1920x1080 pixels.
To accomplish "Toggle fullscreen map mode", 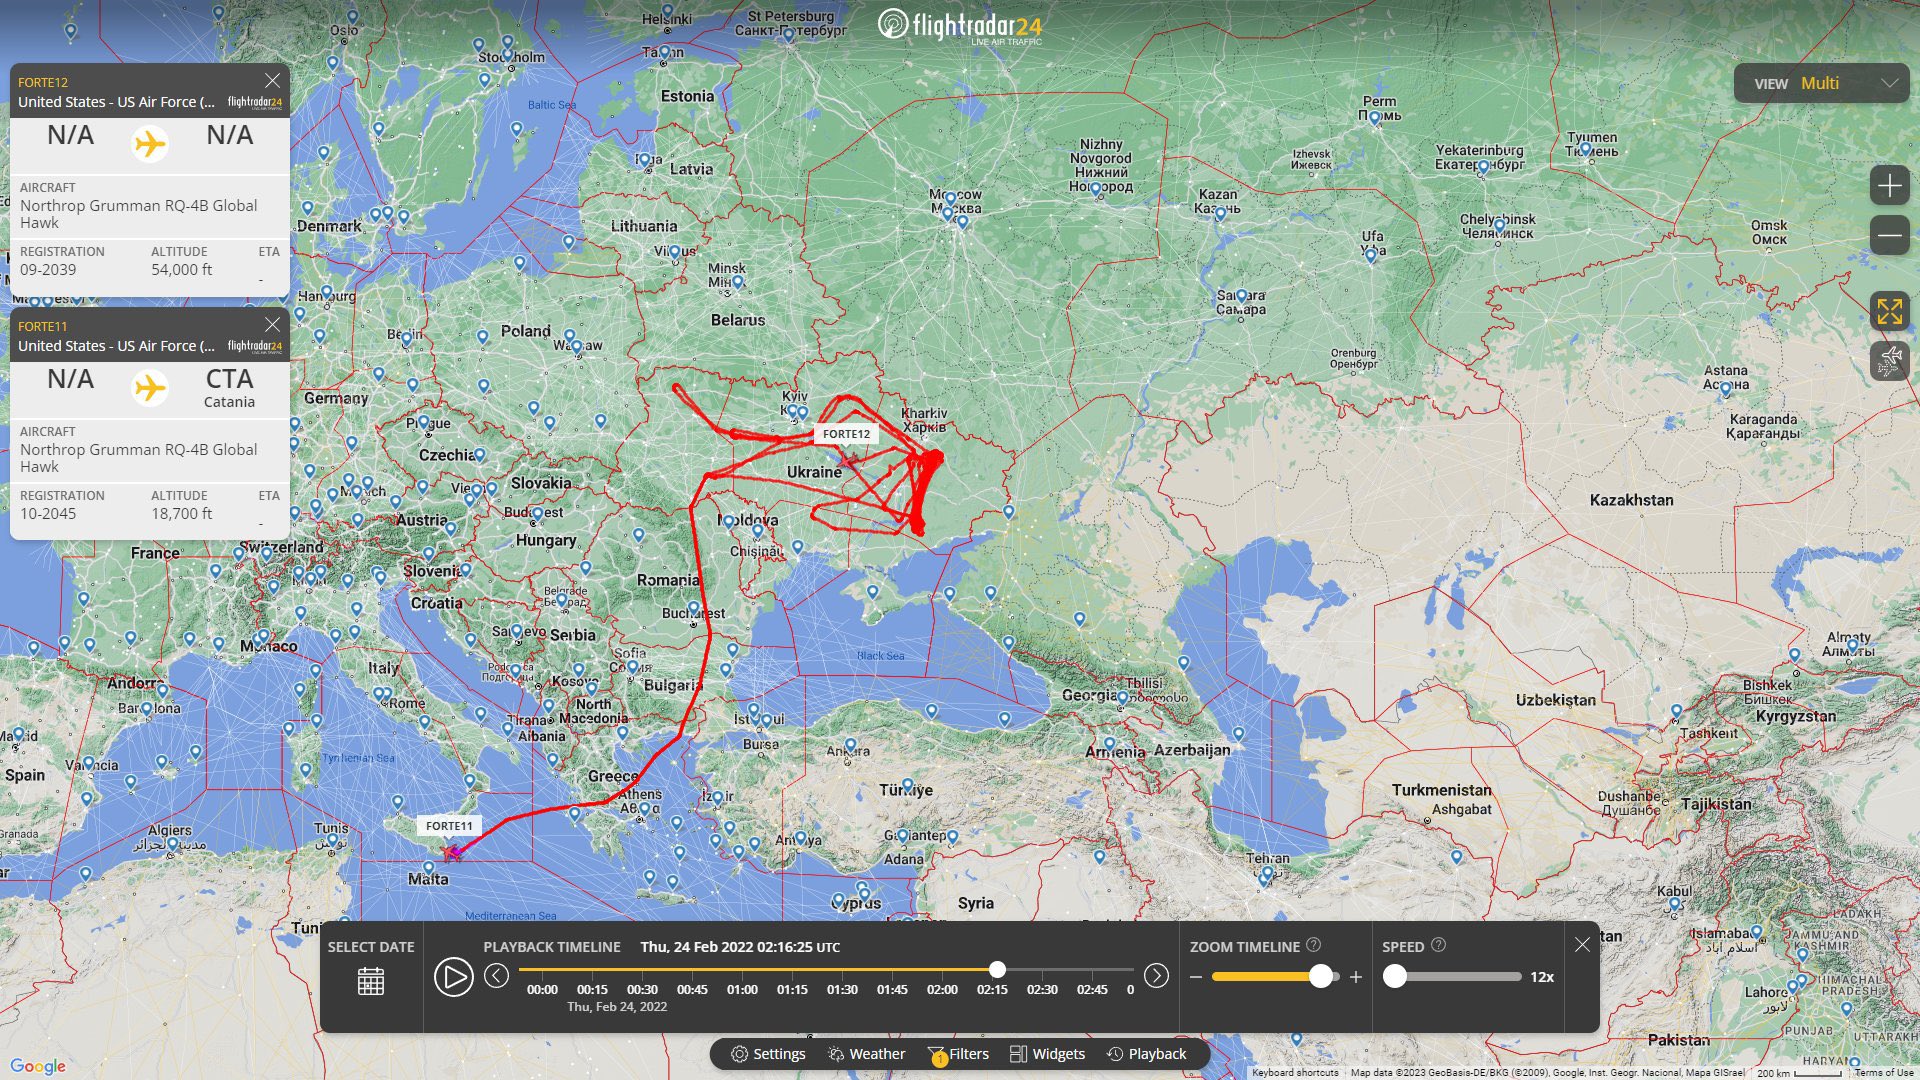I will coord(1889,312).
